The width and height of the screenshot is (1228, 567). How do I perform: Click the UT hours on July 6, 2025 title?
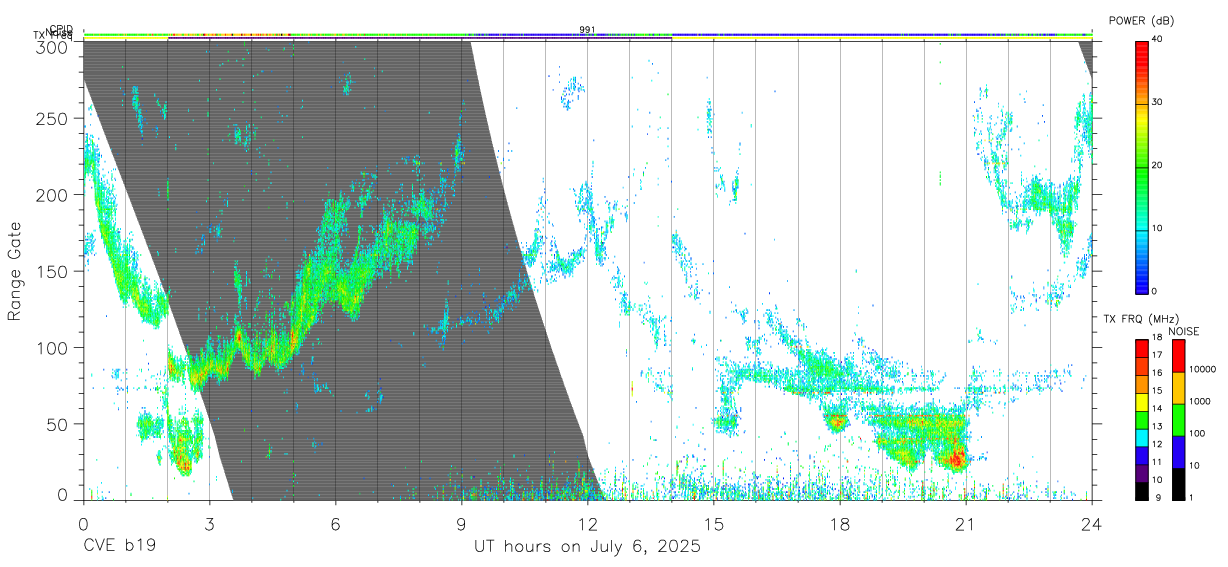pos(587,548)
